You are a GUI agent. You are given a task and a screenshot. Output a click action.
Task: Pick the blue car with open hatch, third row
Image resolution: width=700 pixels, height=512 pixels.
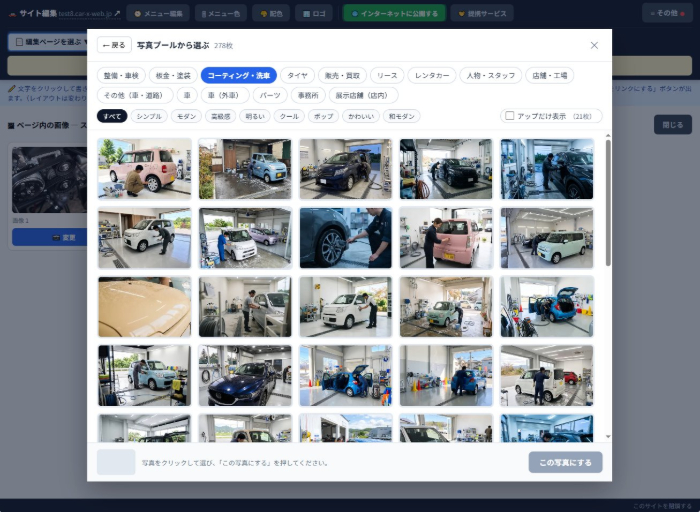click(x=547, y=307)
